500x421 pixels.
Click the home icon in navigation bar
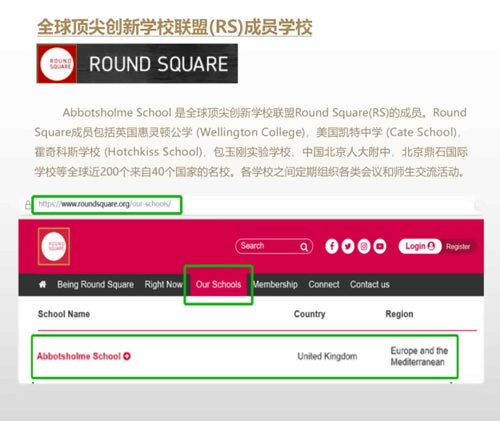point(43,284)
